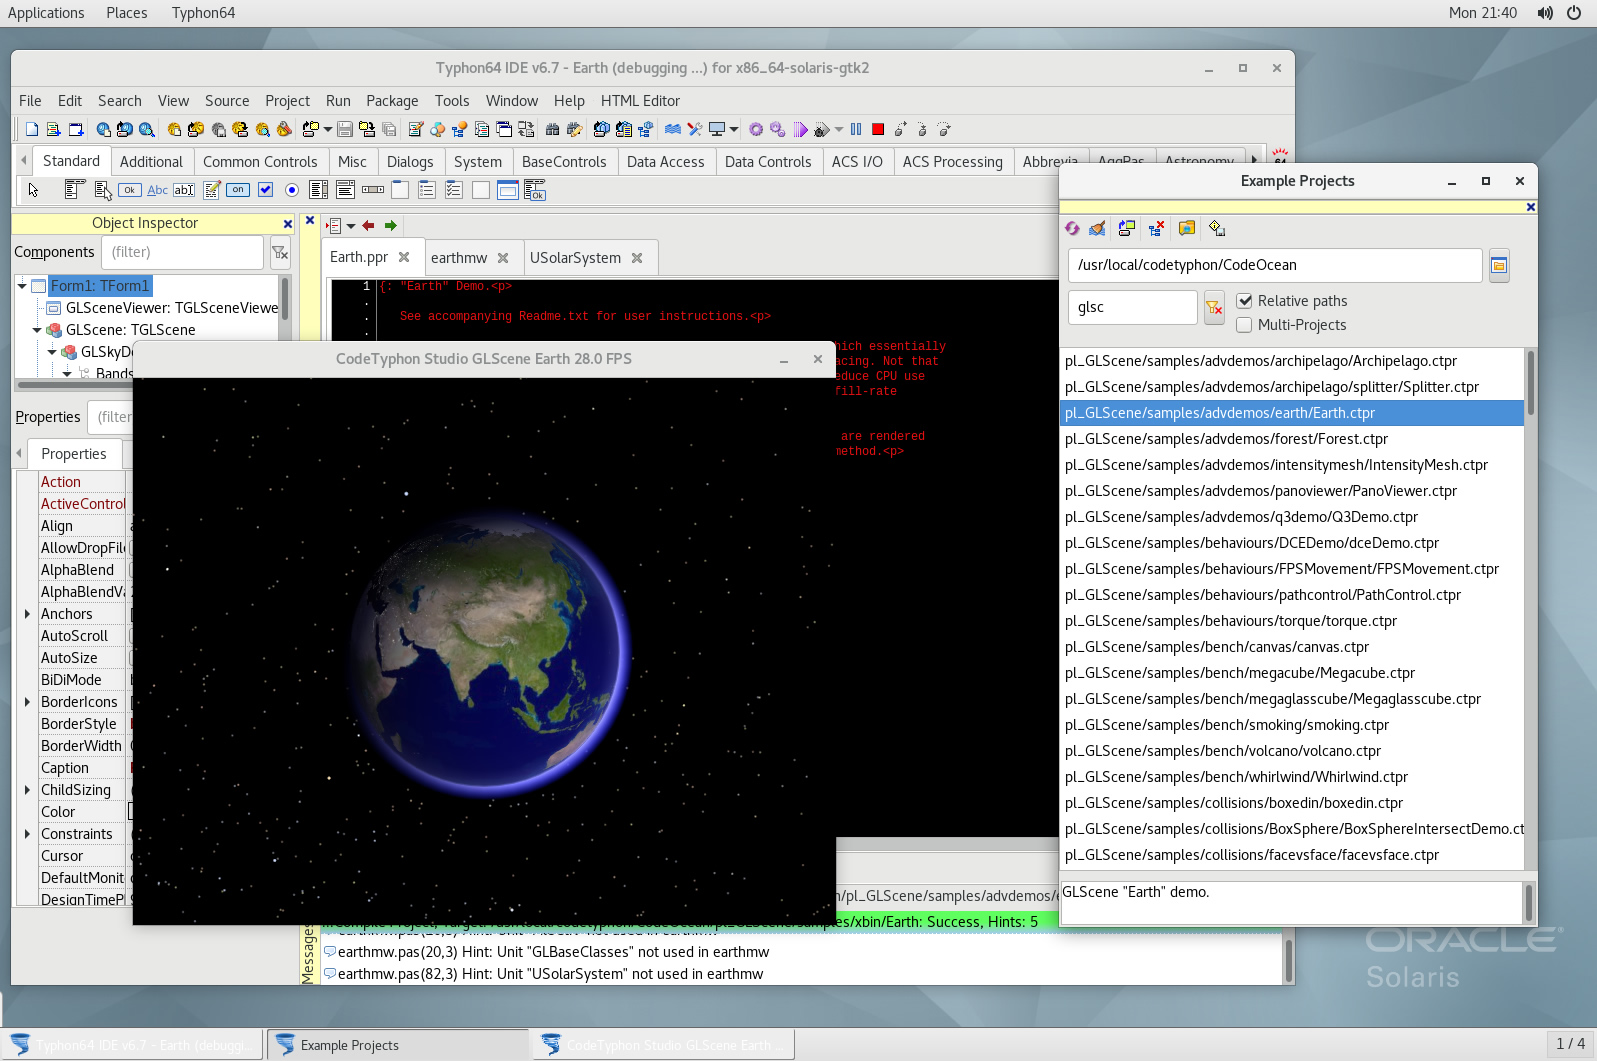Select Q3Demo.ctpr example project
Screen dimensions: 1597x1061
1291,517
